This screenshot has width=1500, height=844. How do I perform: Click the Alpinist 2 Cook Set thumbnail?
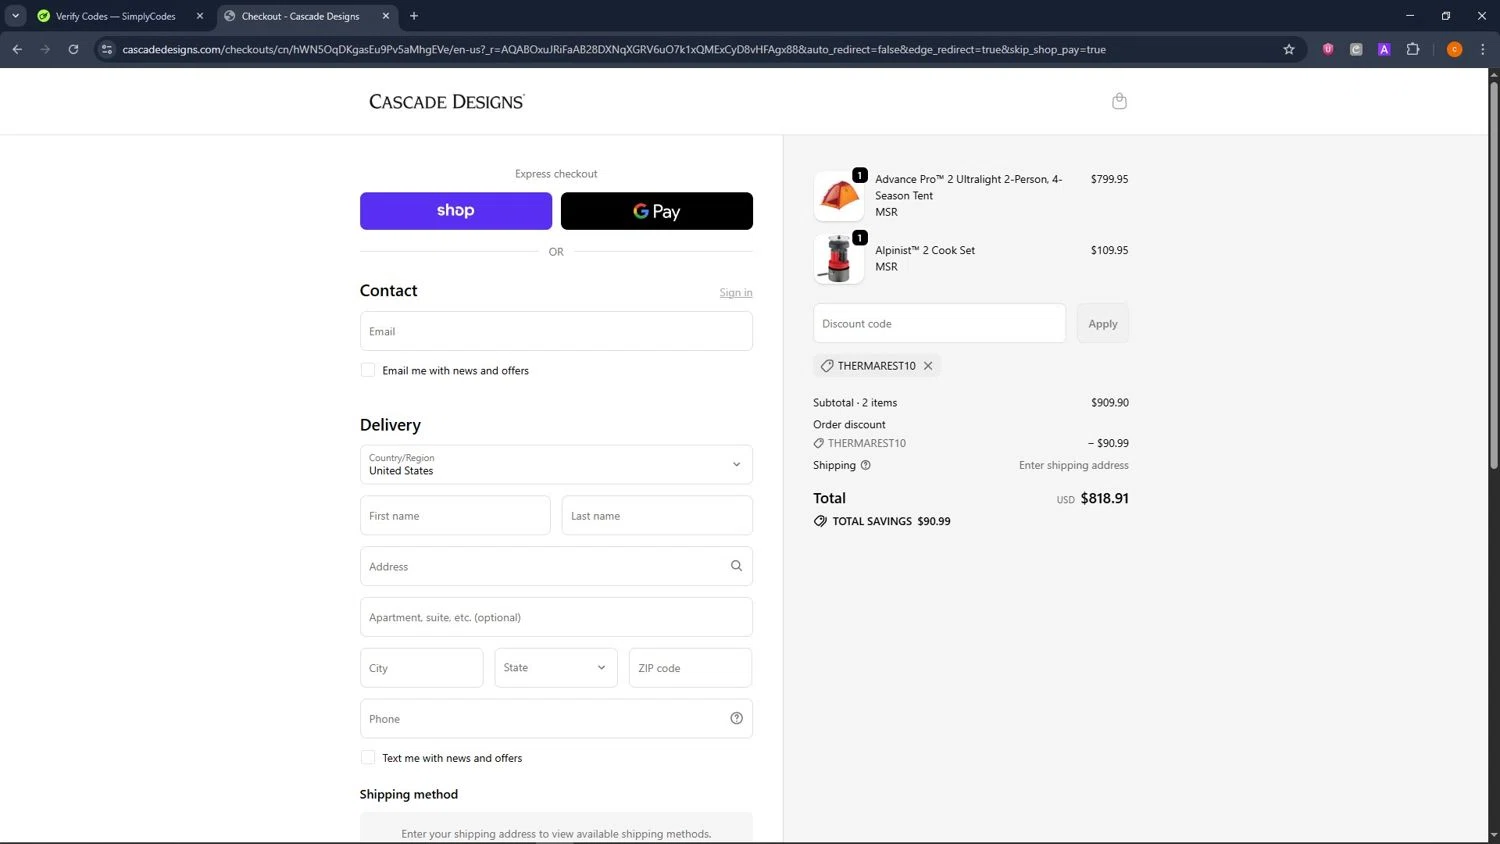[x=839, y=259]
